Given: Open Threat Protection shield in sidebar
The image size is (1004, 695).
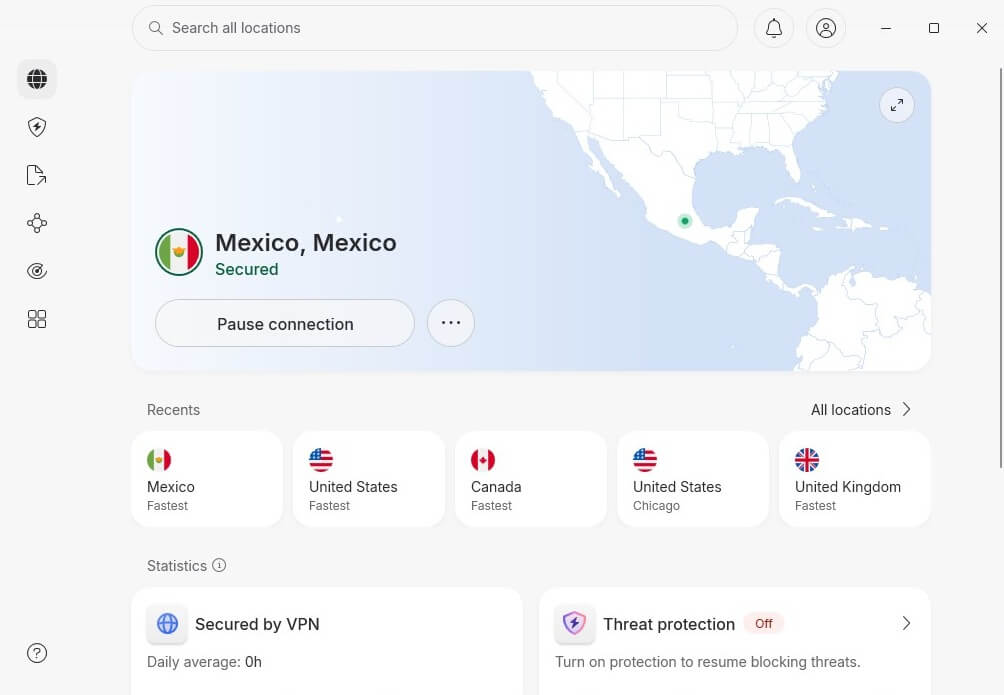Looking at the screenshot, I should [37, 127].
